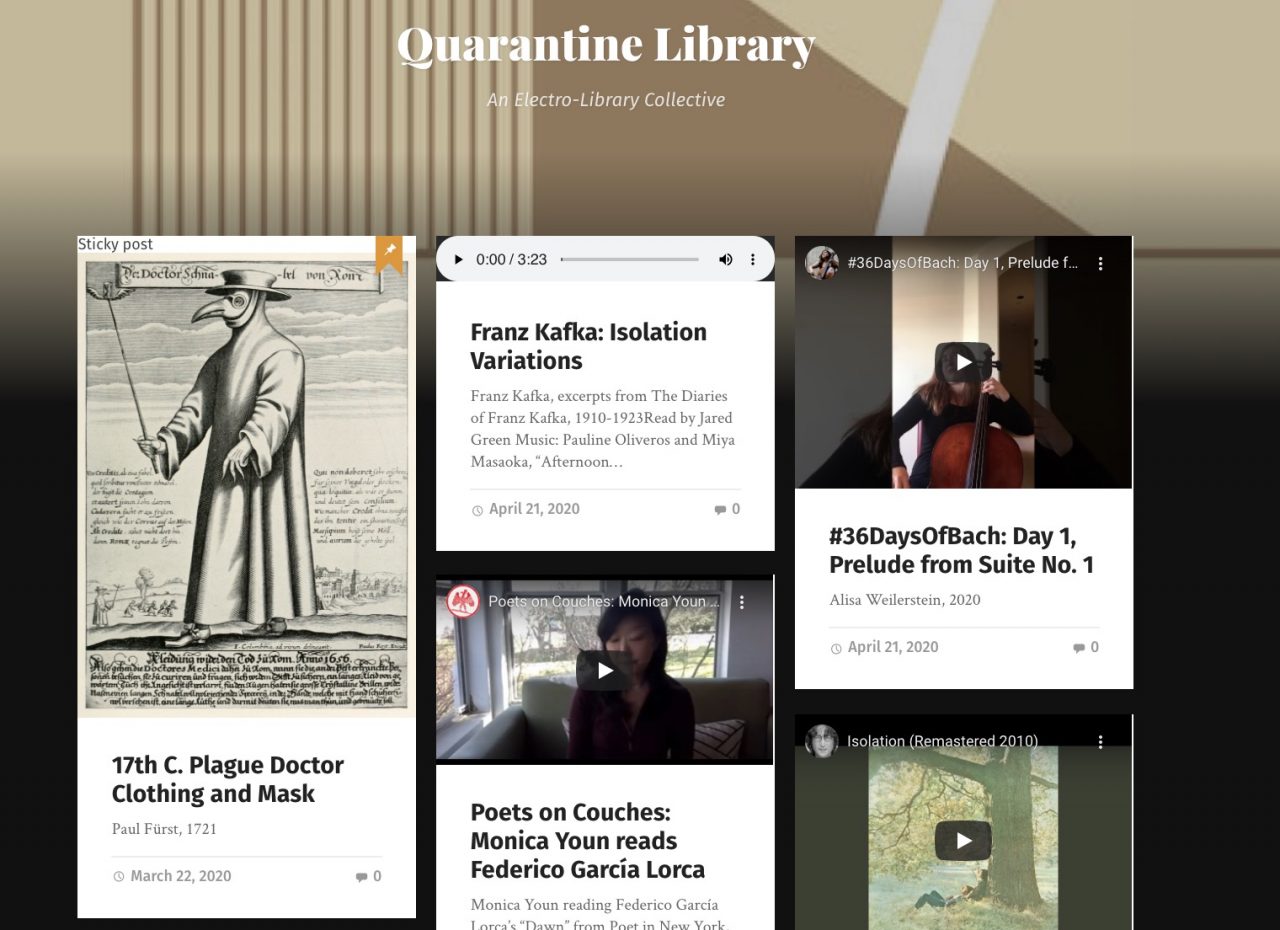Play the Isolation (Remastered 2010) video

[963, 841]
